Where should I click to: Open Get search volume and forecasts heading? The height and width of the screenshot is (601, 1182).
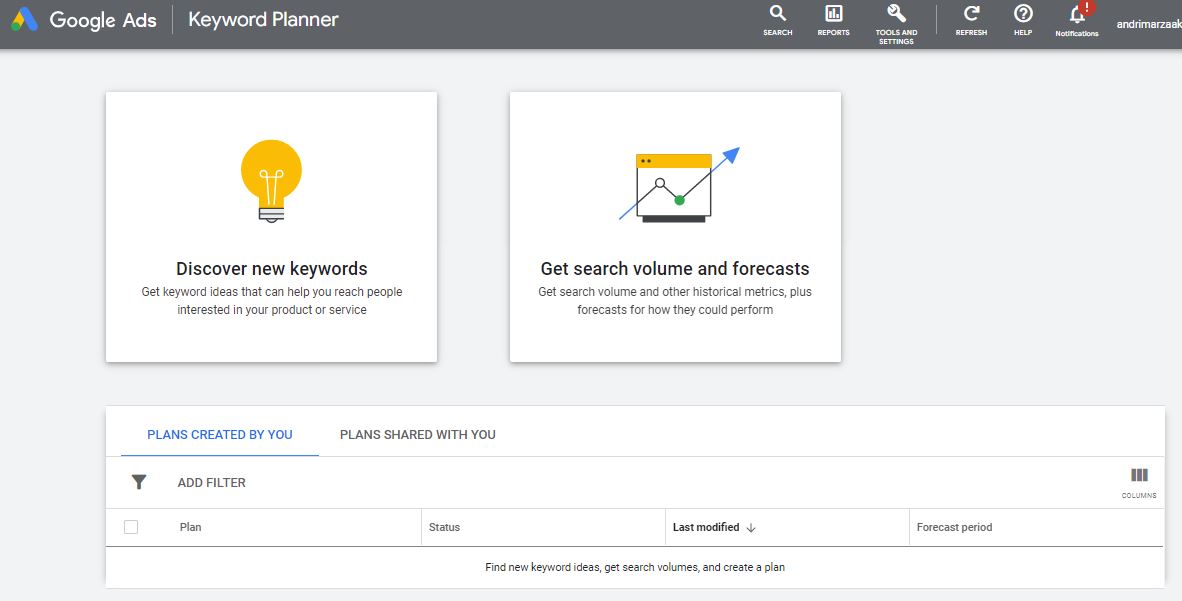click(675, 268)
